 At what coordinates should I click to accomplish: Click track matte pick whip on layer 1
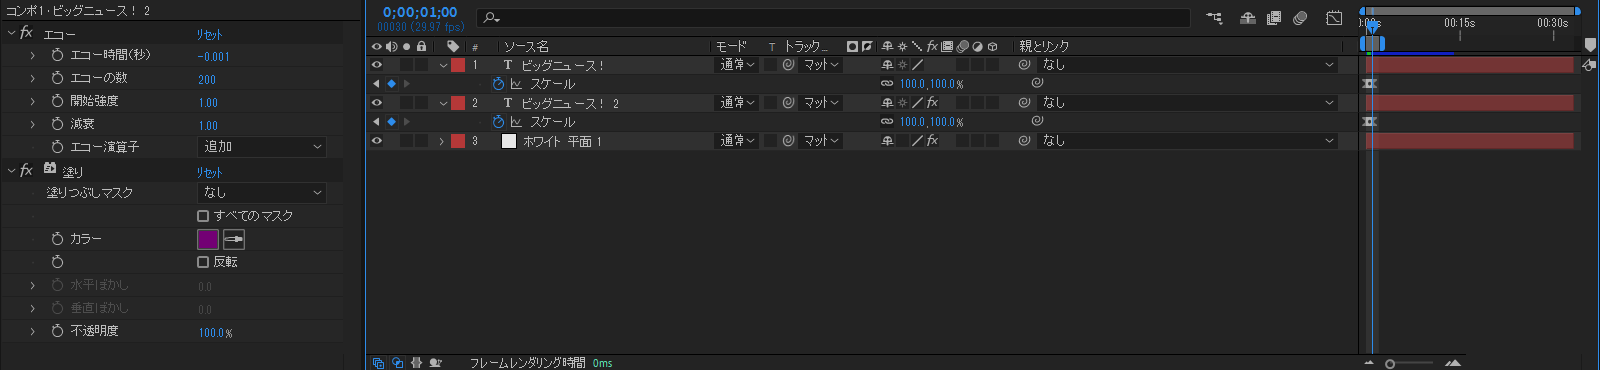(x=788, y=64)
